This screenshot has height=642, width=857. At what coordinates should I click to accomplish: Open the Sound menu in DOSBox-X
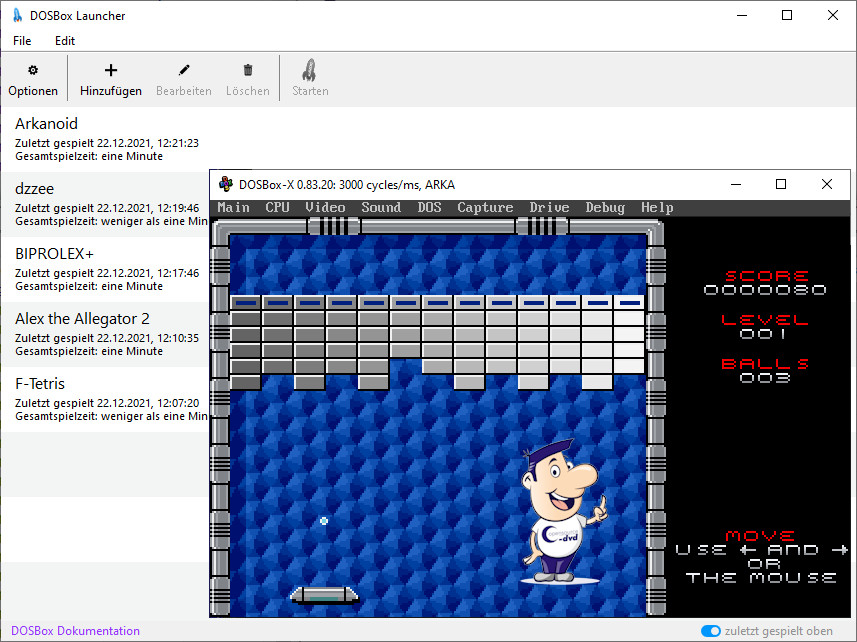point(381,208)
